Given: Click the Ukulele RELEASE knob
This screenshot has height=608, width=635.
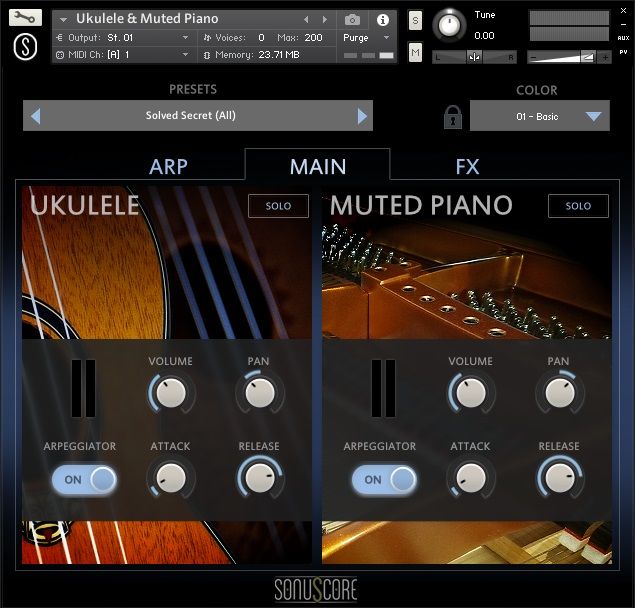Looking at the screenshot, I should pyautogui.click(x=260, y=478).
